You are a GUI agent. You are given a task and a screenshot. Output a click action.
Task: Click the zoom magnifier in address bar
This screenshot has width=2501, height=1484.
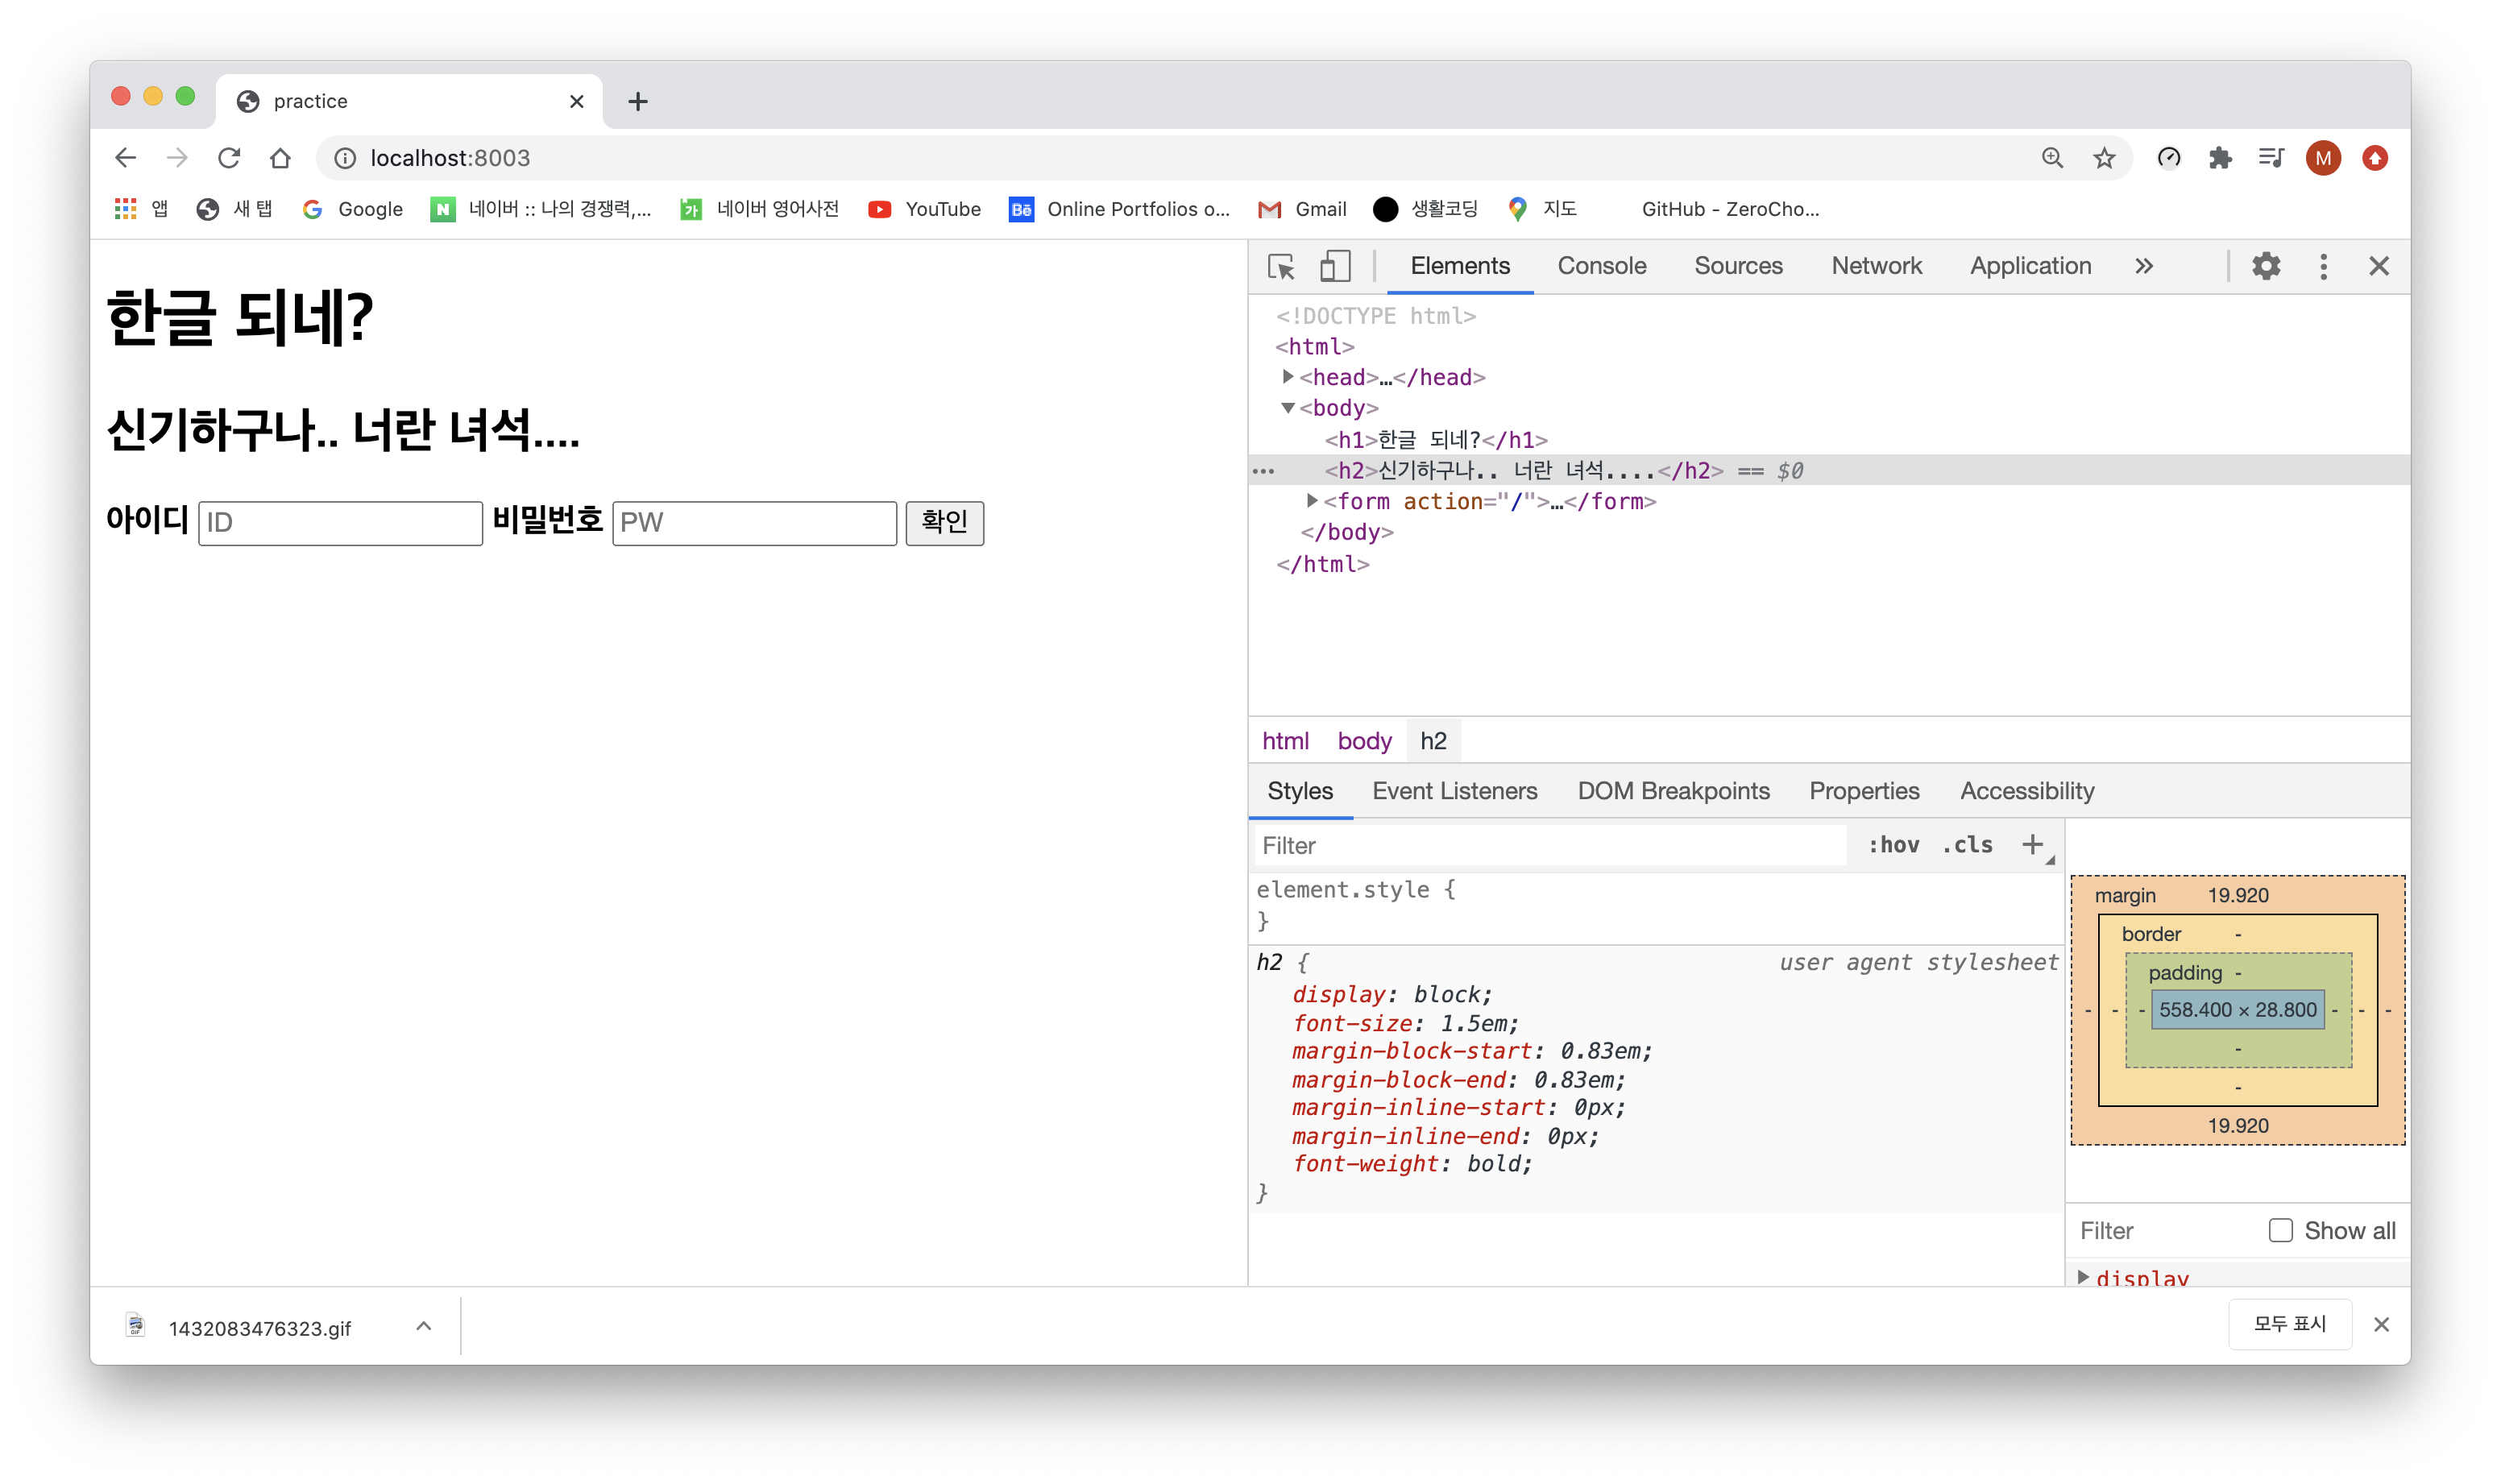click(x=2052, y=158)
